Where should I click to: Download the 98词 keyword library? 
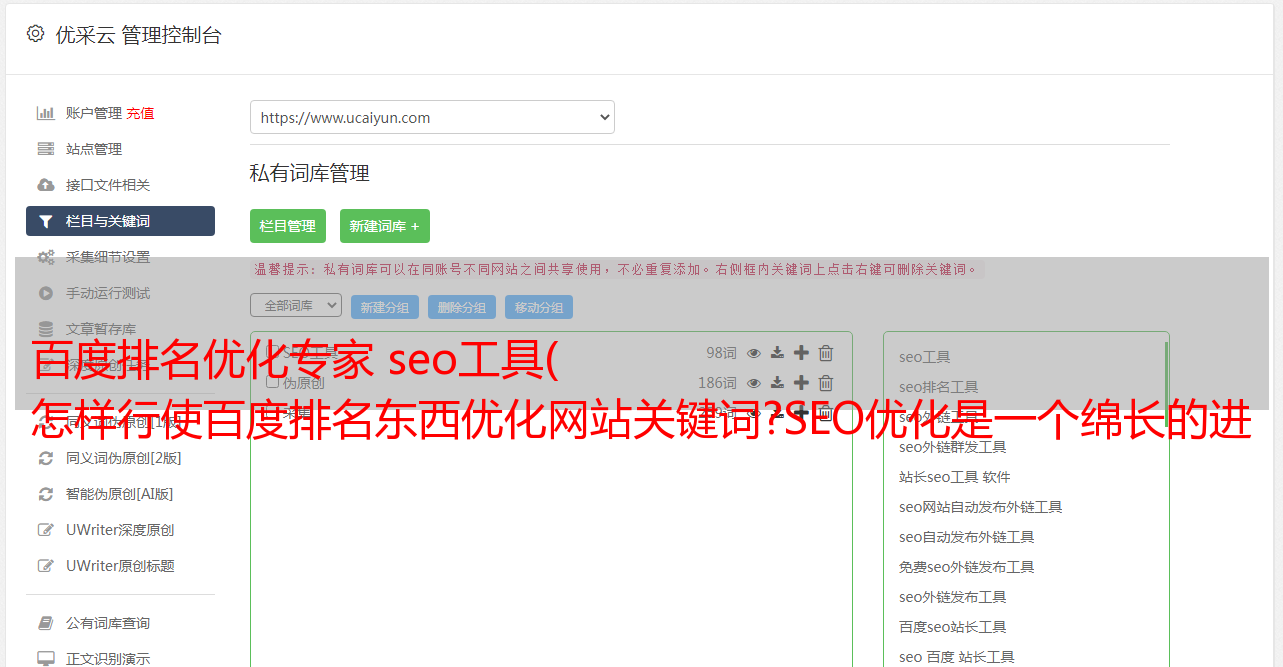777,353
